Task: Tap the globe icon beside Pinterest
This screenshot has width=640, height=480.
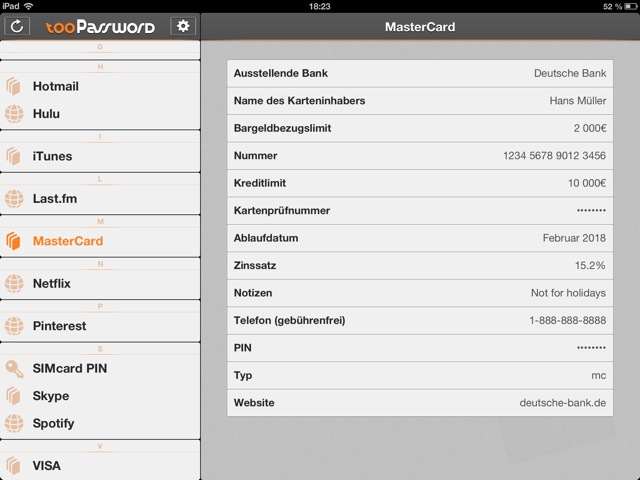Action: [x=14, y=326]
